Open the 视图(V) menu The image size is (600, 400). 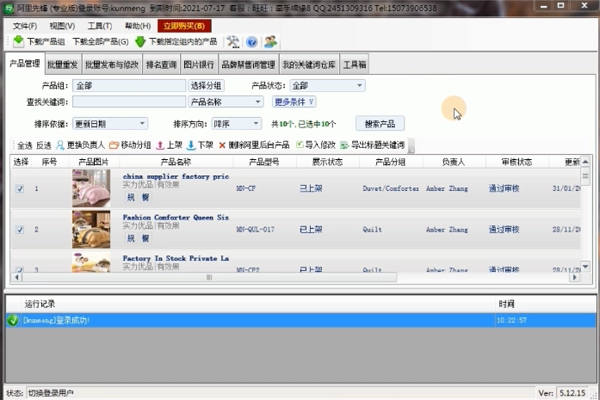click(62, 26)
